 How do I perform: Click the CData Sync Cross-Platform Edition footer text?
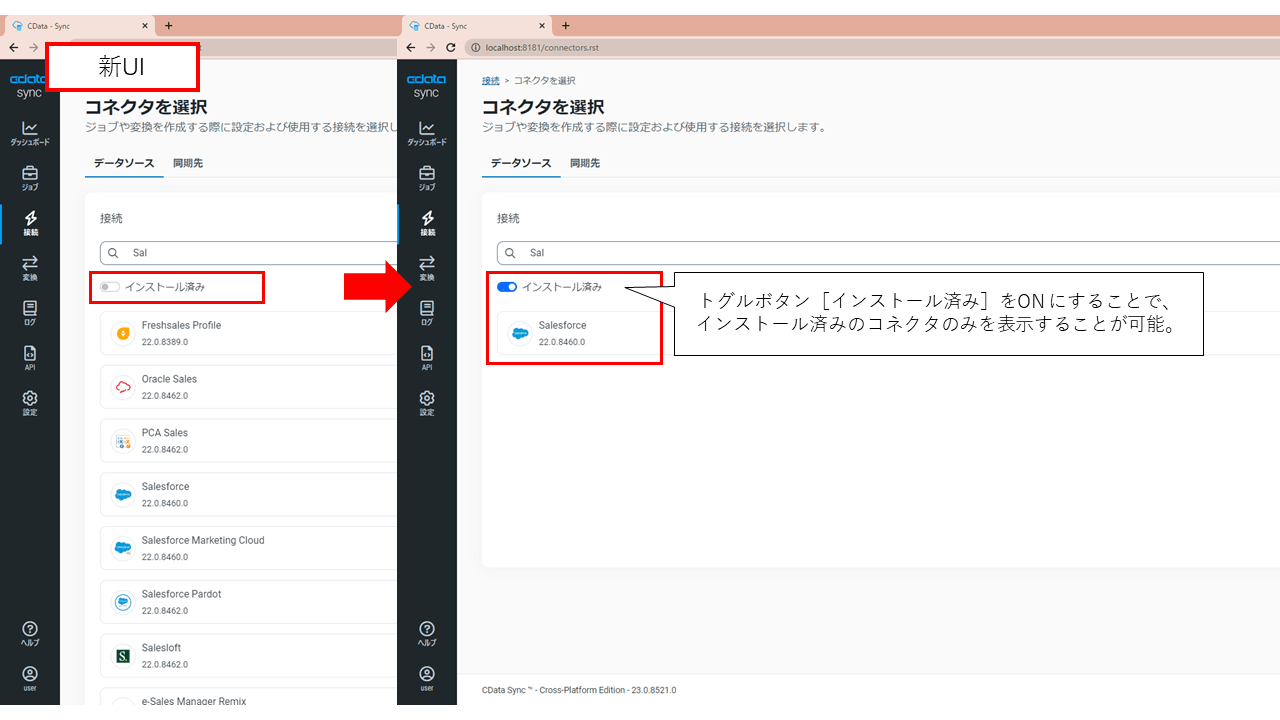[x=579, y=690]
